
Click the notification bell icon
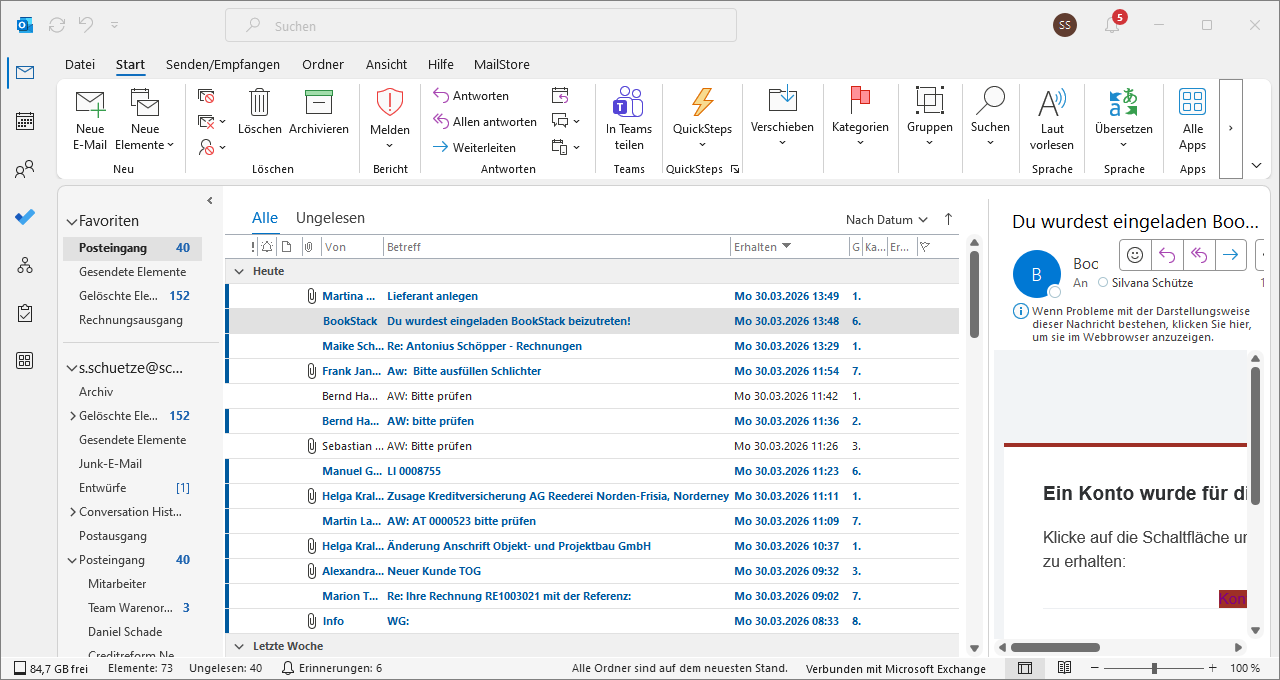coord(1112,25)
